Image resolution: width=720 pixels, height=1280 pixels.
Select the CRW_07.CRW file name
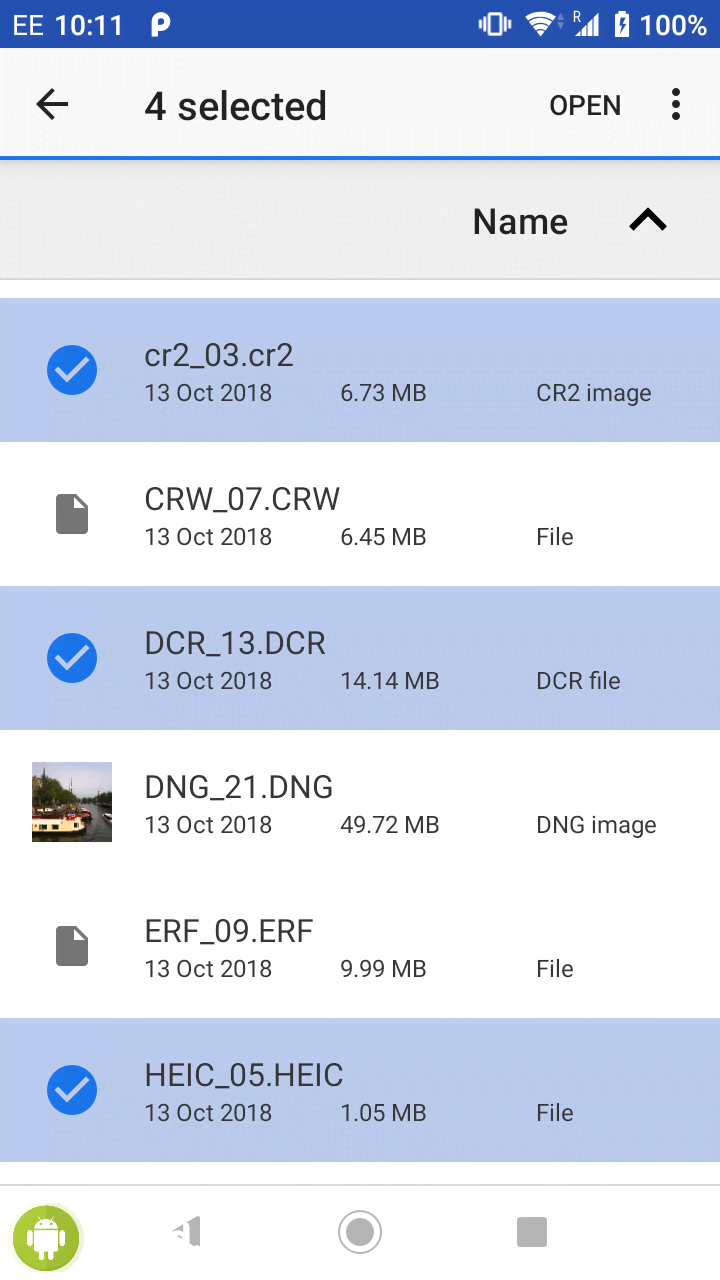(242, 498)
